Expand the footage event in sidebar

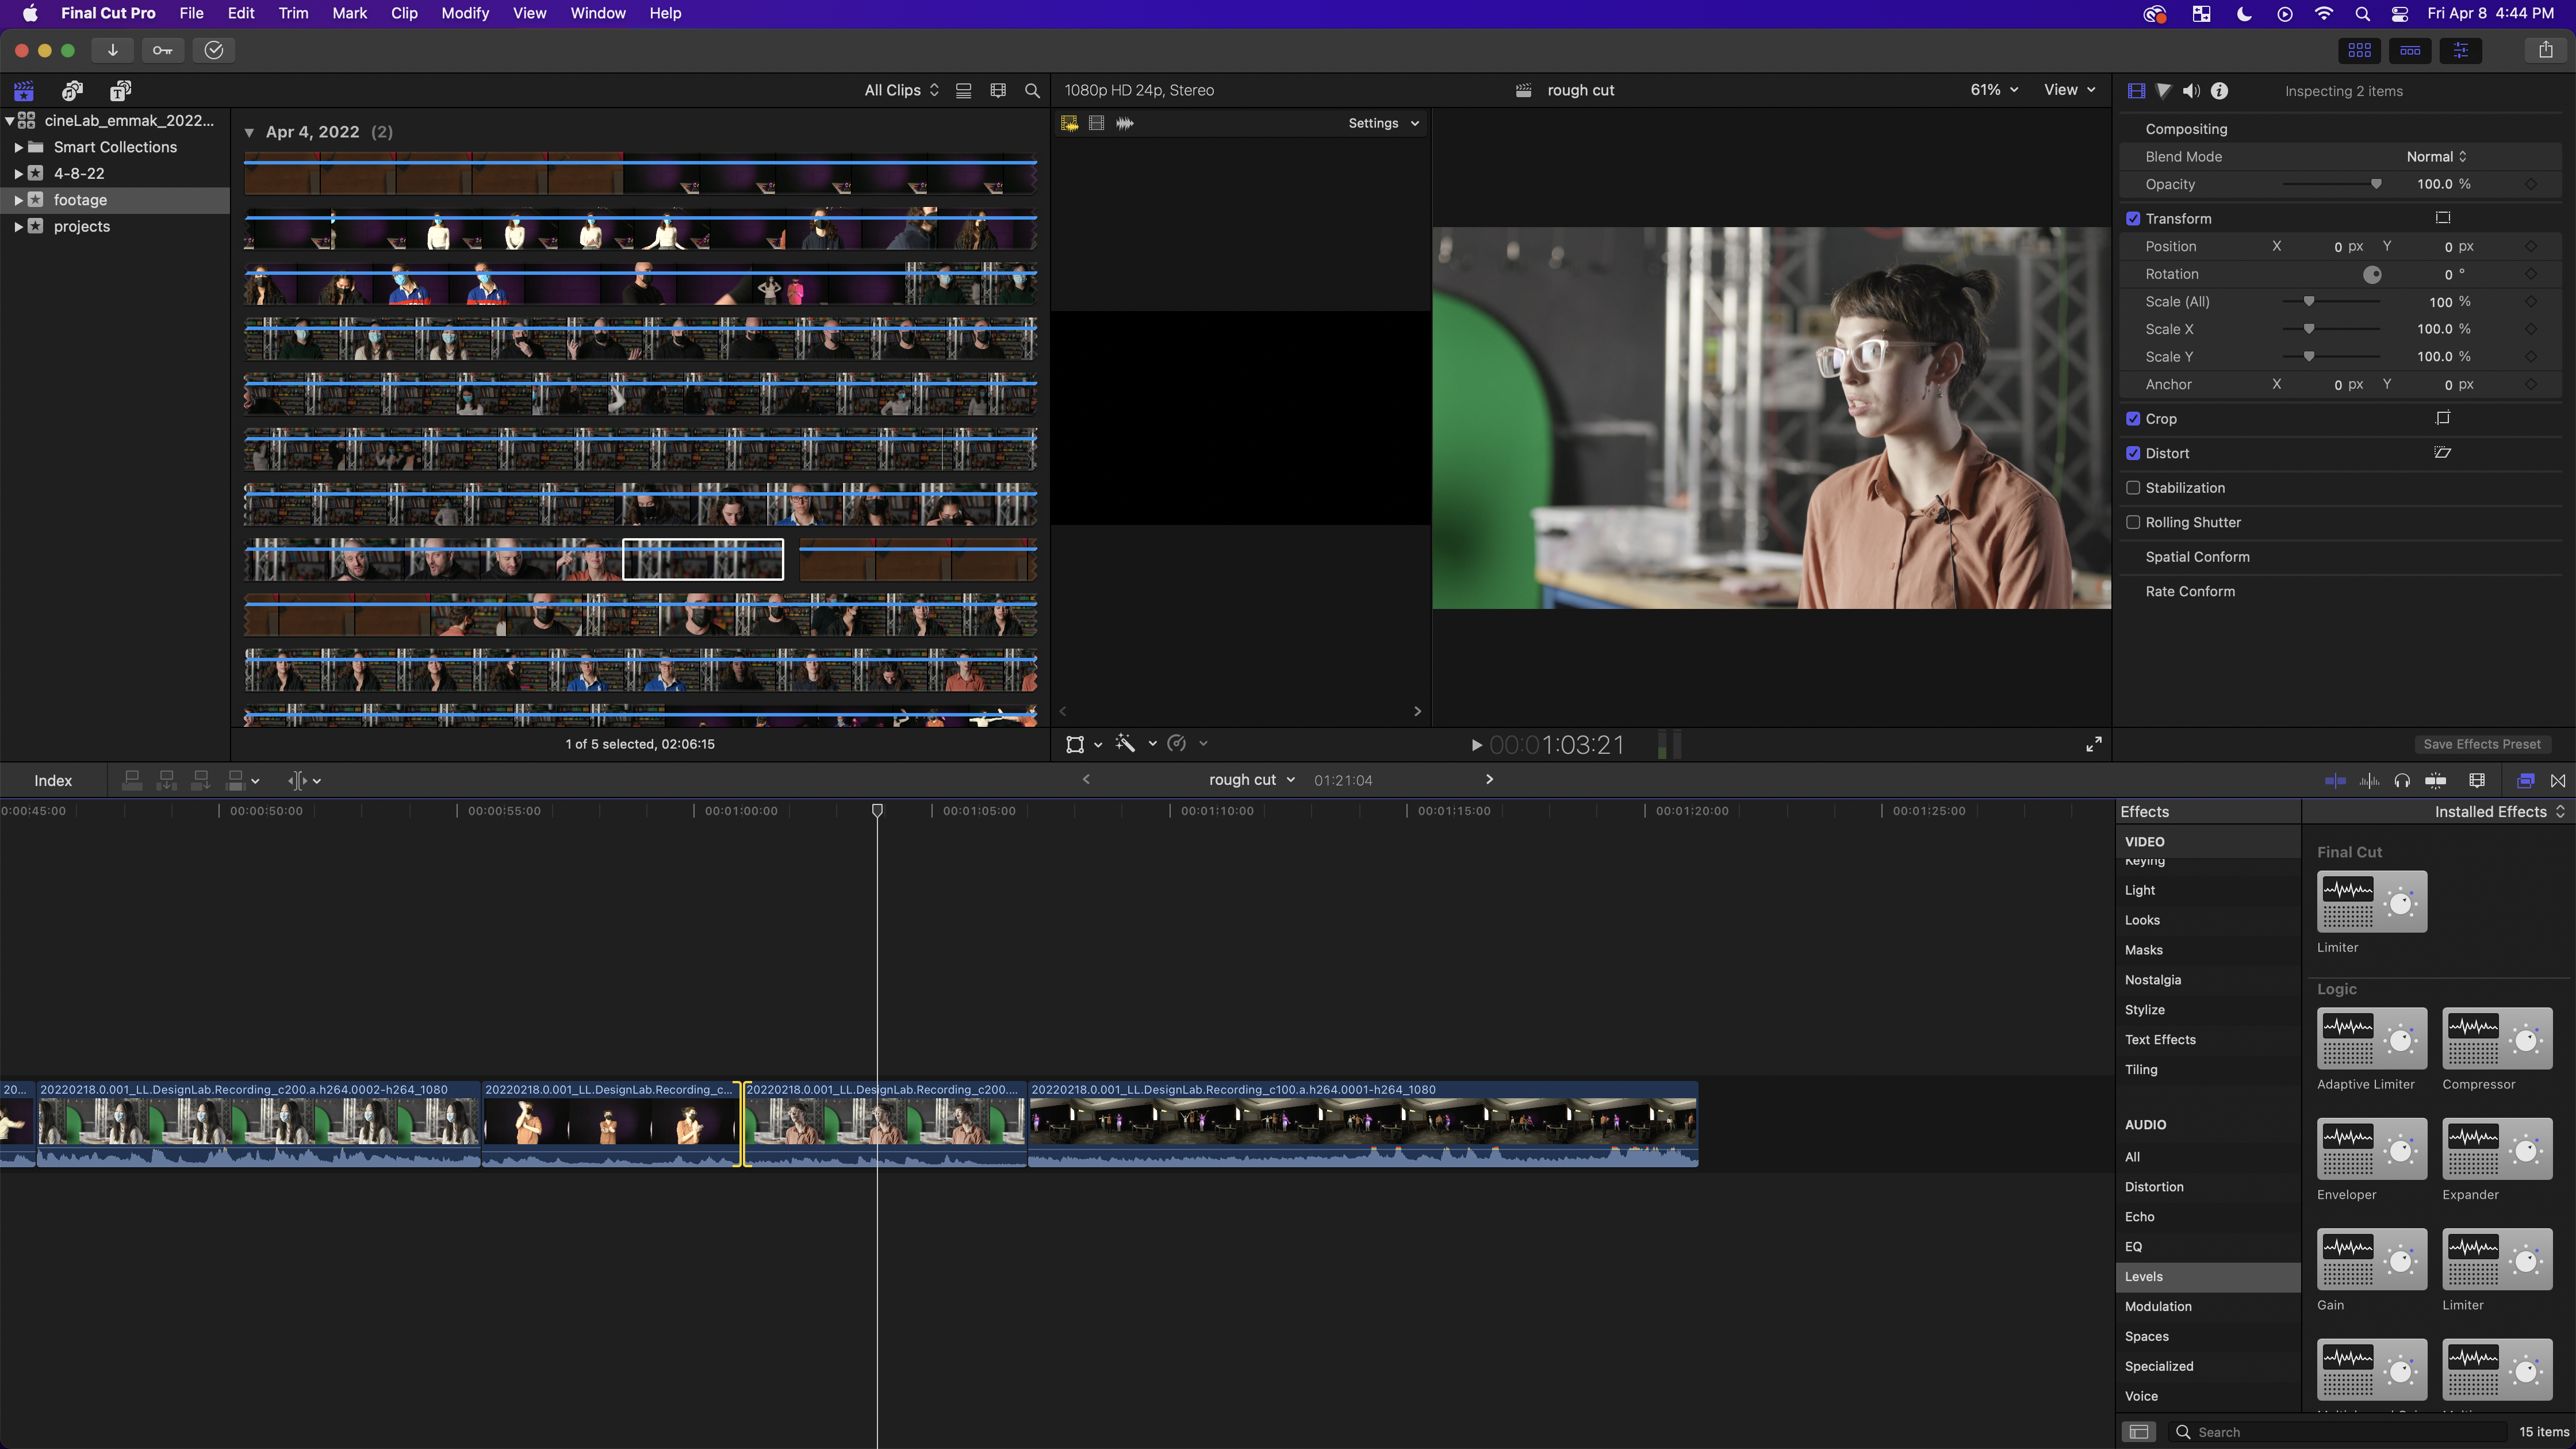pyautogui.click(x=18, y=200)
